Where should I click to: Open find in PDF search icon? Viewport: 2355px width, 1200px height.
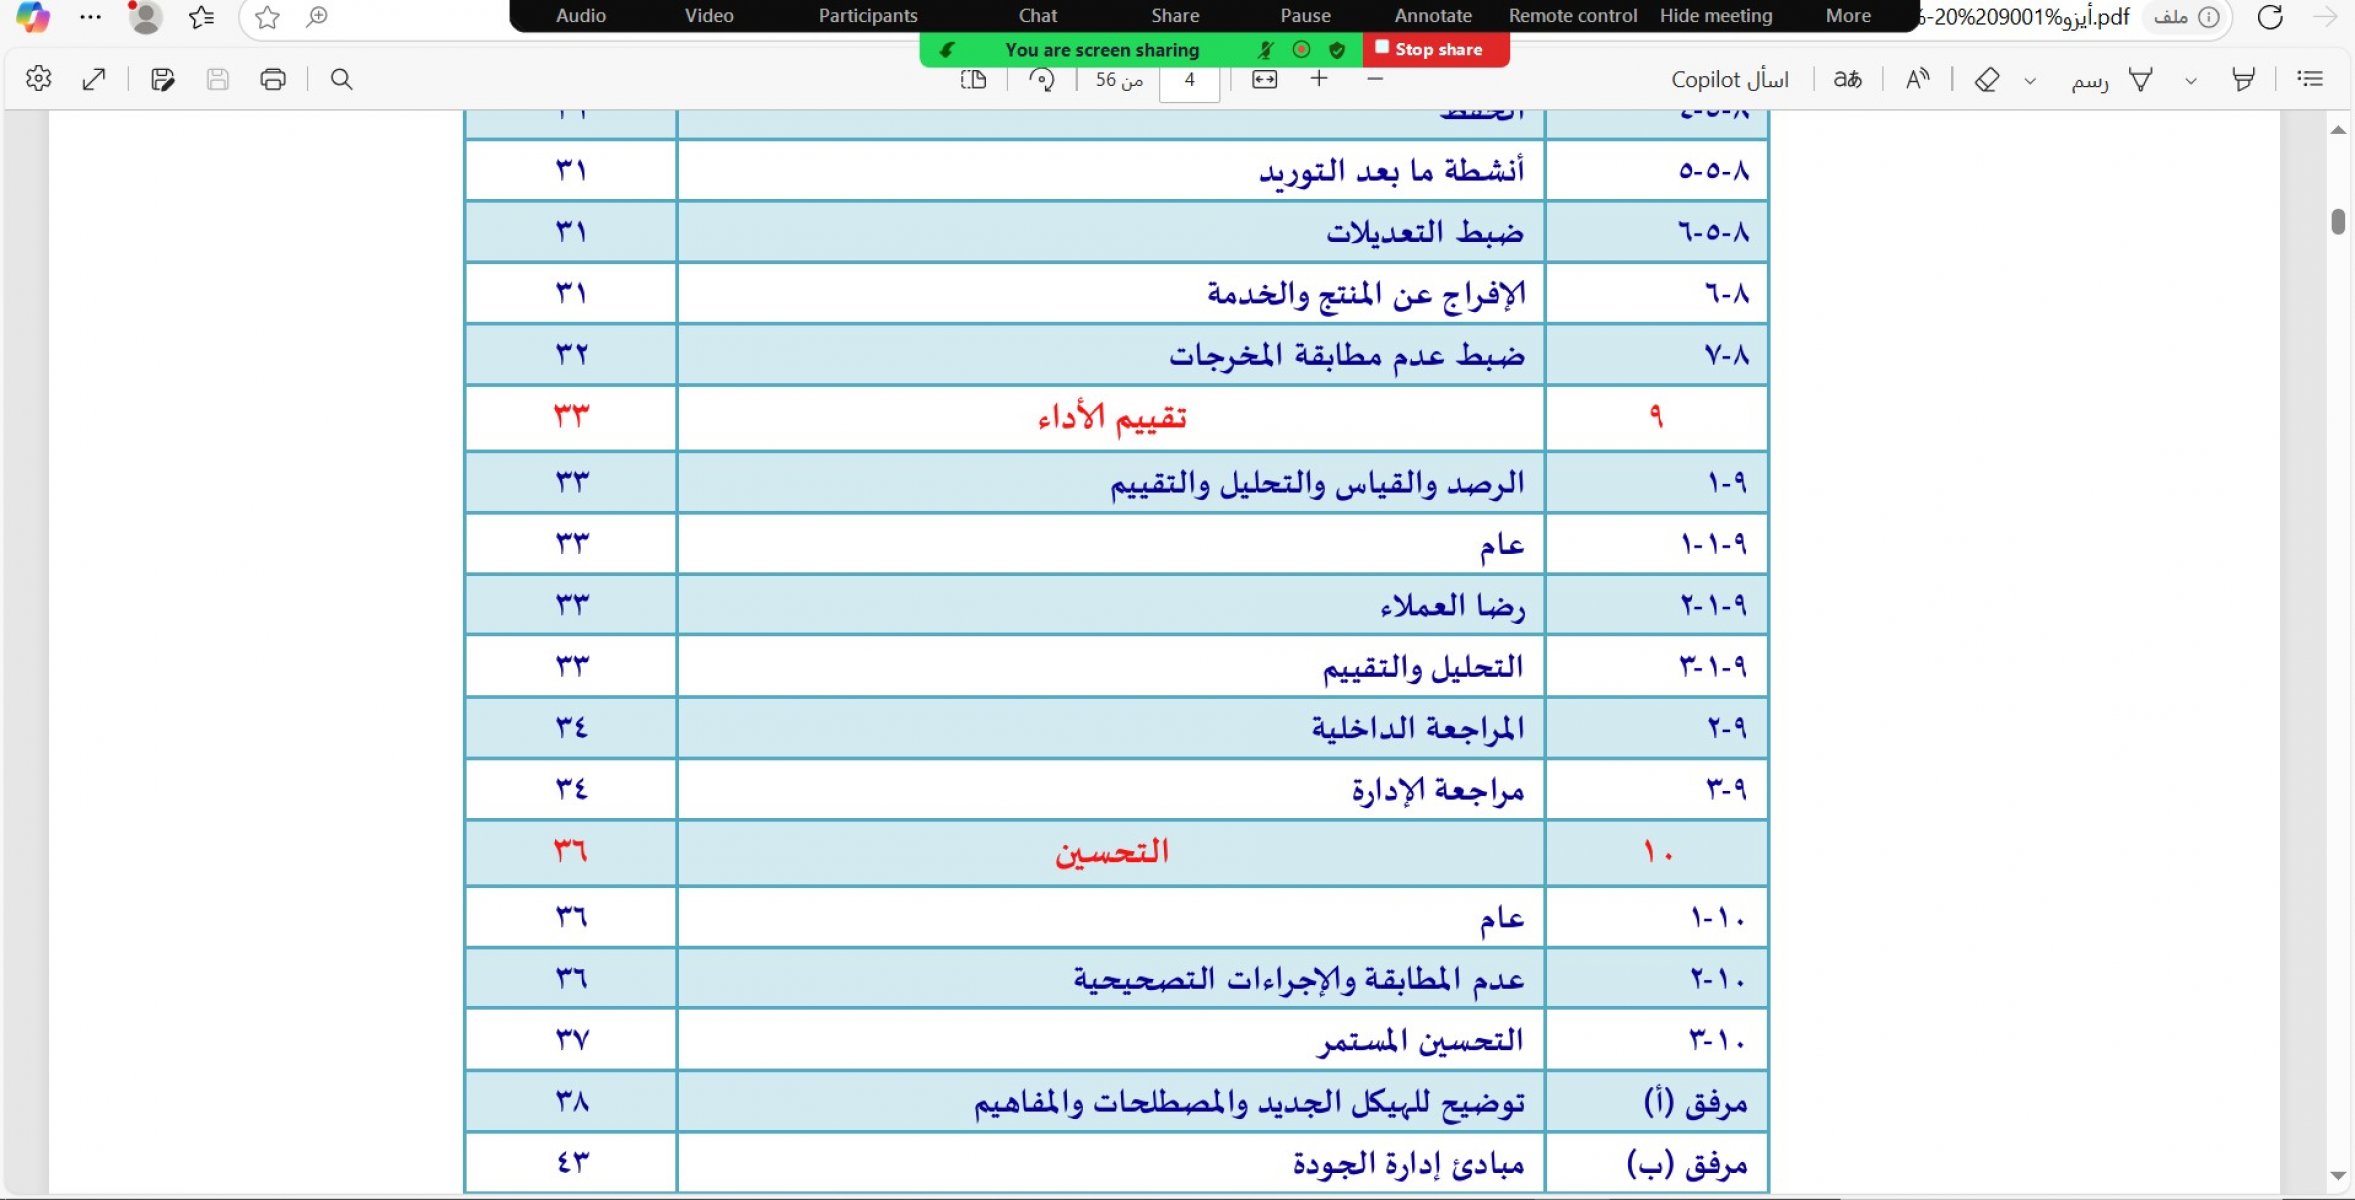click(341, 79)
